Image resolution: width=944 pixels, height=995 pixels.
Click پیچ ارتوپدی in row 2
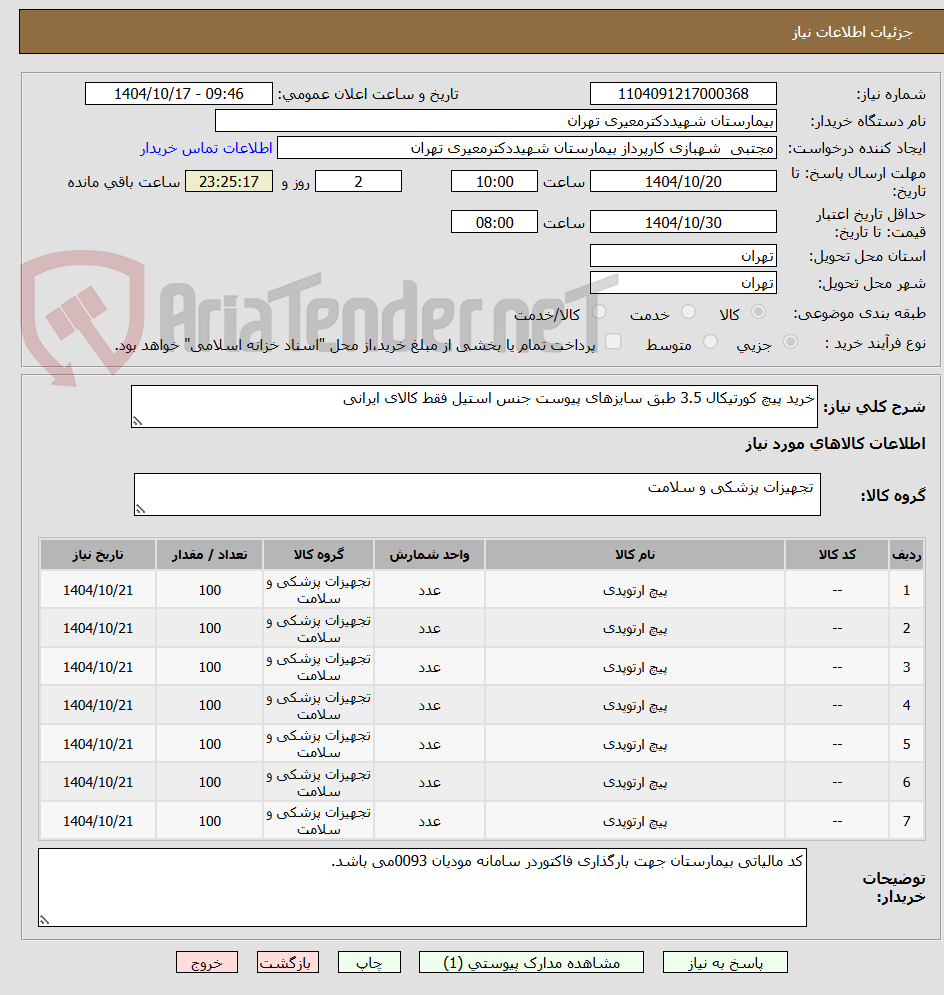click(634, 628)
